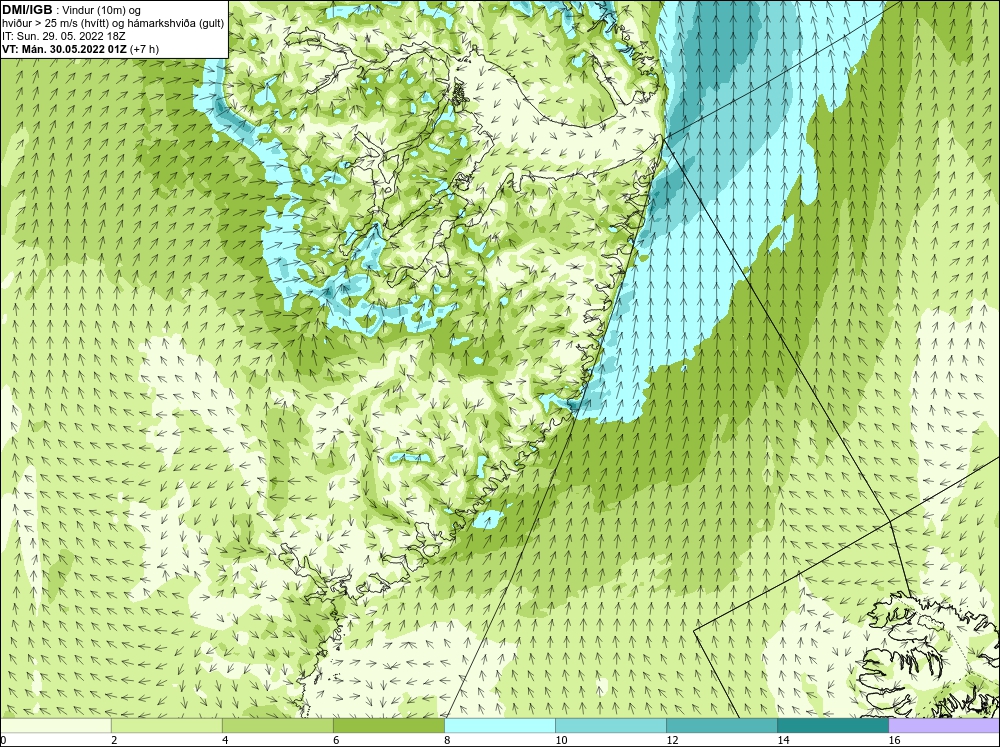
Task: Click the 12–14 m/s teal legend swatch
Action: 722,725
